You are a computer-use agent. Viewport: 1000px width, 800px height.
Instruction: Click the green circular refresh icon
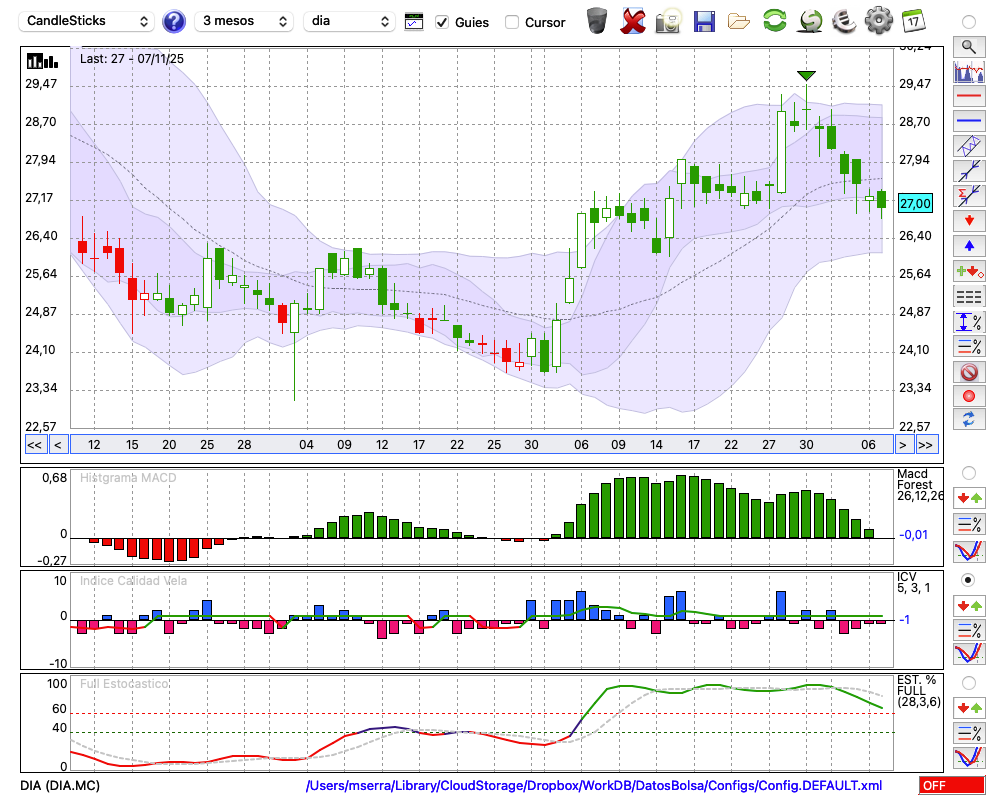[x=774, y=20]
